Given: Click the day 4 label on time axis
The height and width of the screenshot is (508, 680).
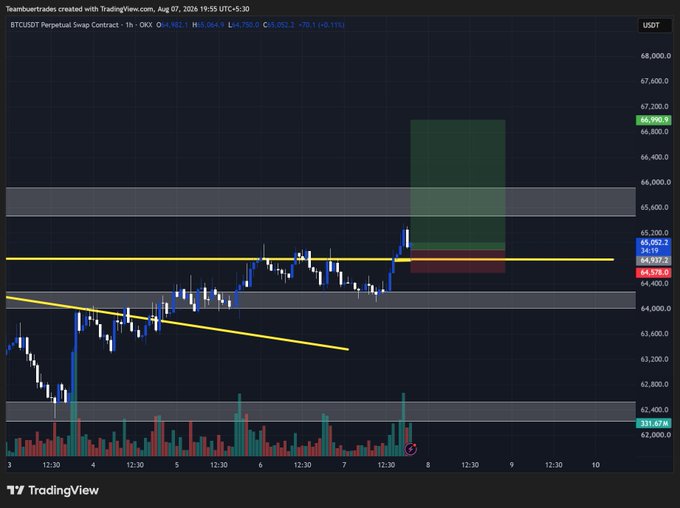Looking at the screenshot, I should [93, 465].
